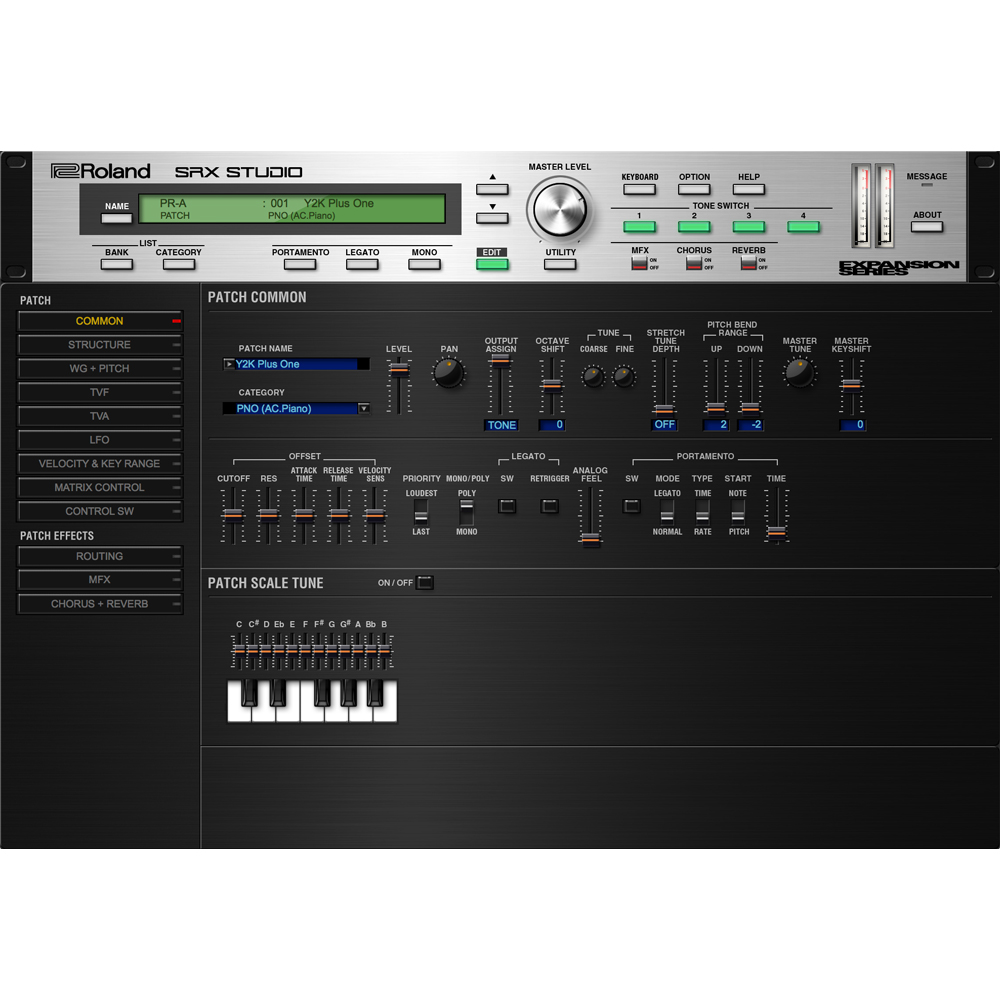Adjust the OUTPUT ASSIGN slider
Screen dimensions: 1000x1000
coord(501,361)
